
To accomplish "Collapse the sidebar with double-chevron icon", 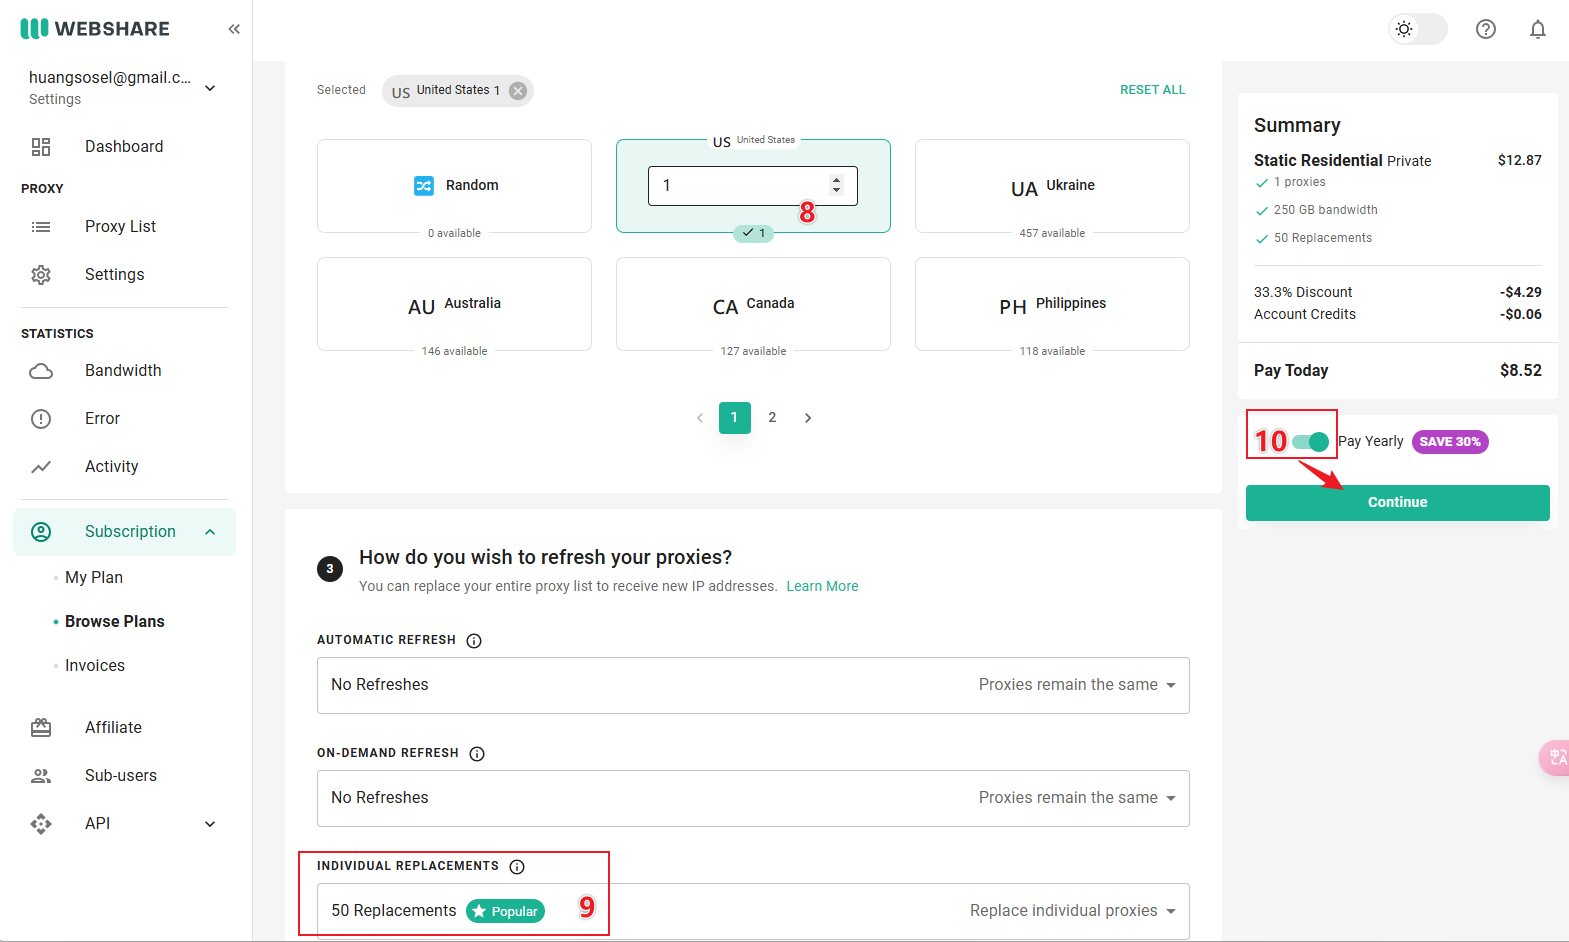I will click(234, 29).
